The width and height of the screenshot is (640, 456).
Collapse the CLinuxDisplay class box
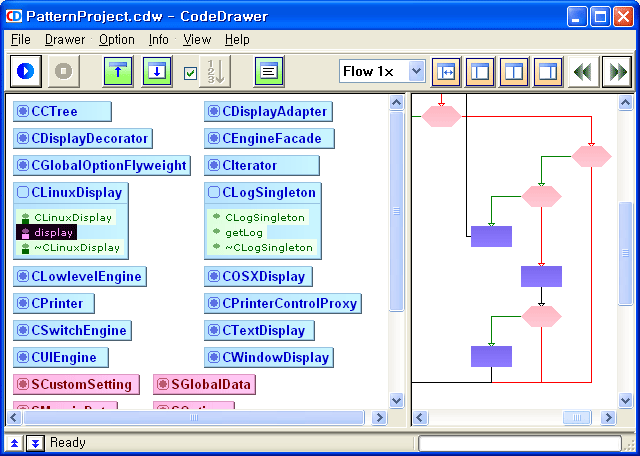[24, 193]
